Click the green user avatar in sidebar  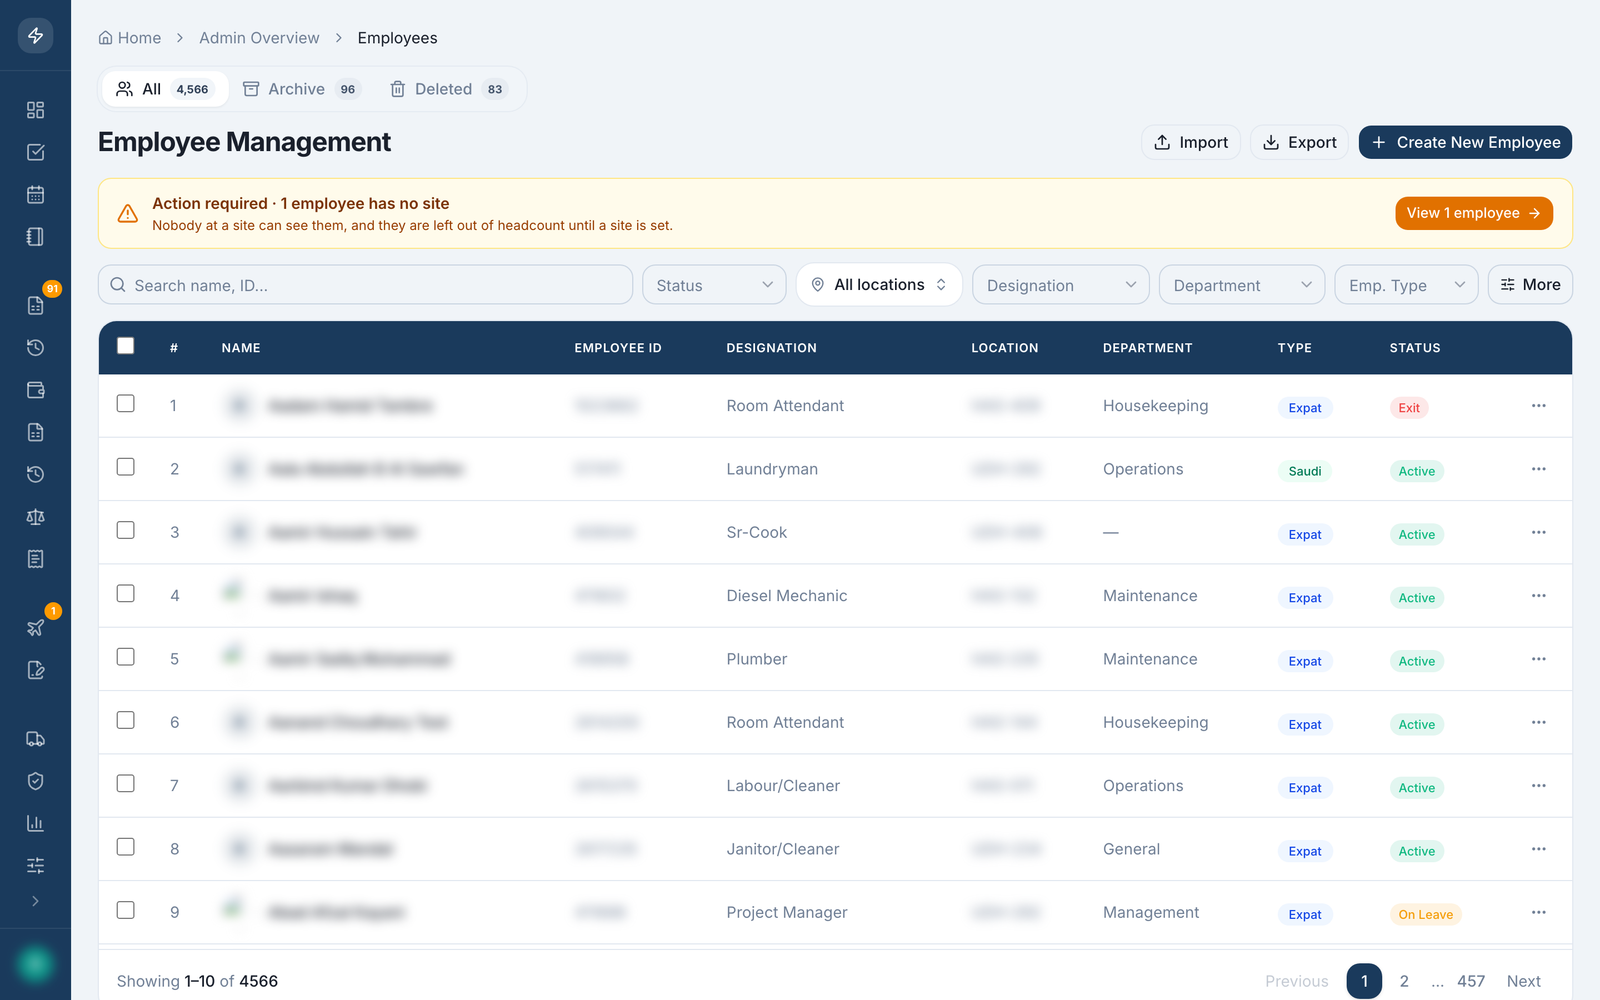point(35,964)
